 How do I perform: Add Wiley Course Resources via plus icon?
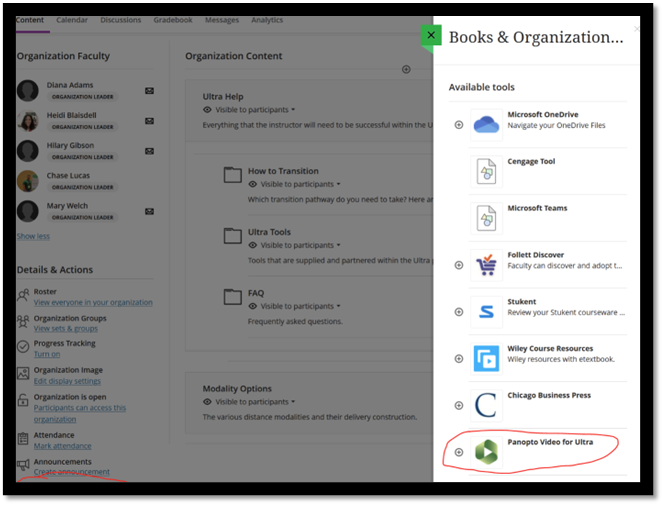pos(459,359)
